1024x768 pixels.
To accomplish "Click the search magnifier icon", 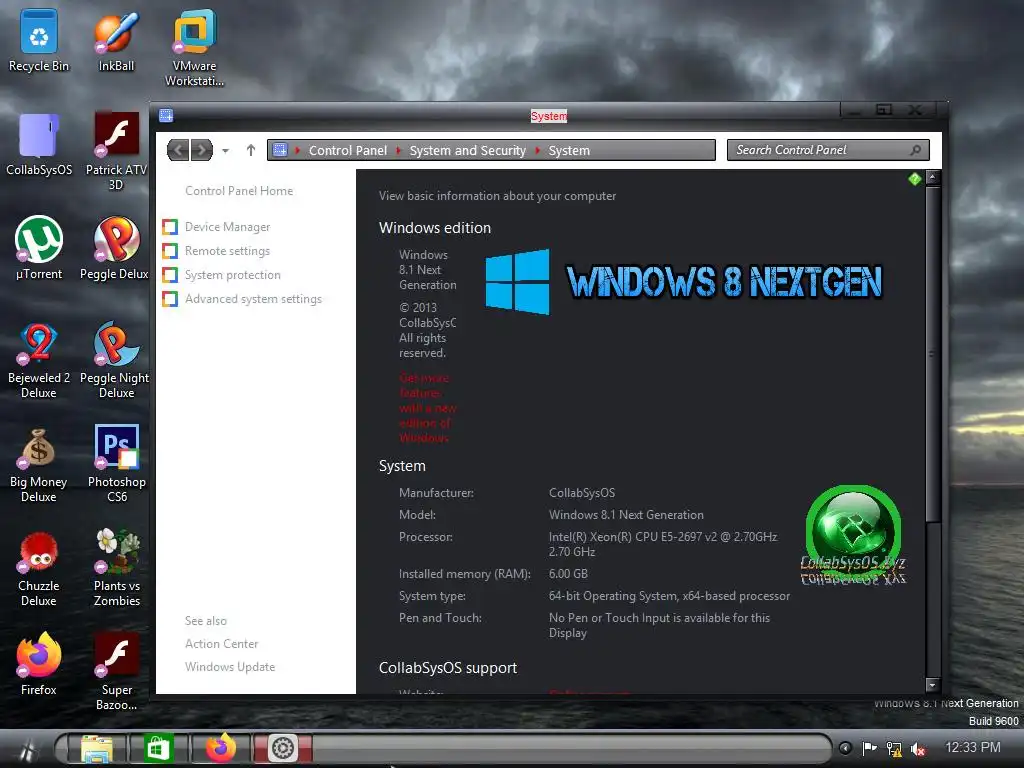I will [x=916, y=150].
